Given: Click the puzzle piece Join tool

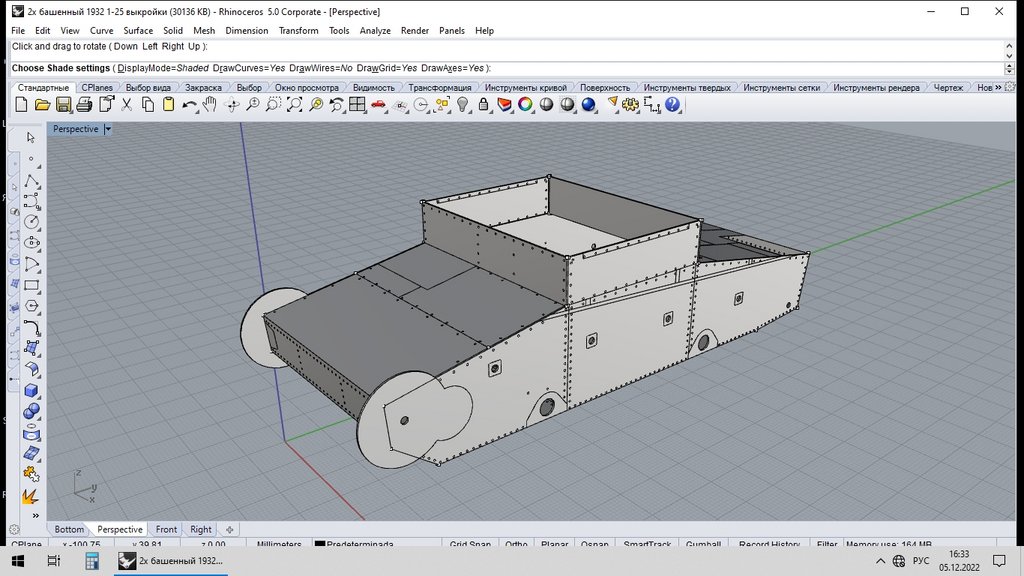Looking at the screenshot, I should [31, 473].
